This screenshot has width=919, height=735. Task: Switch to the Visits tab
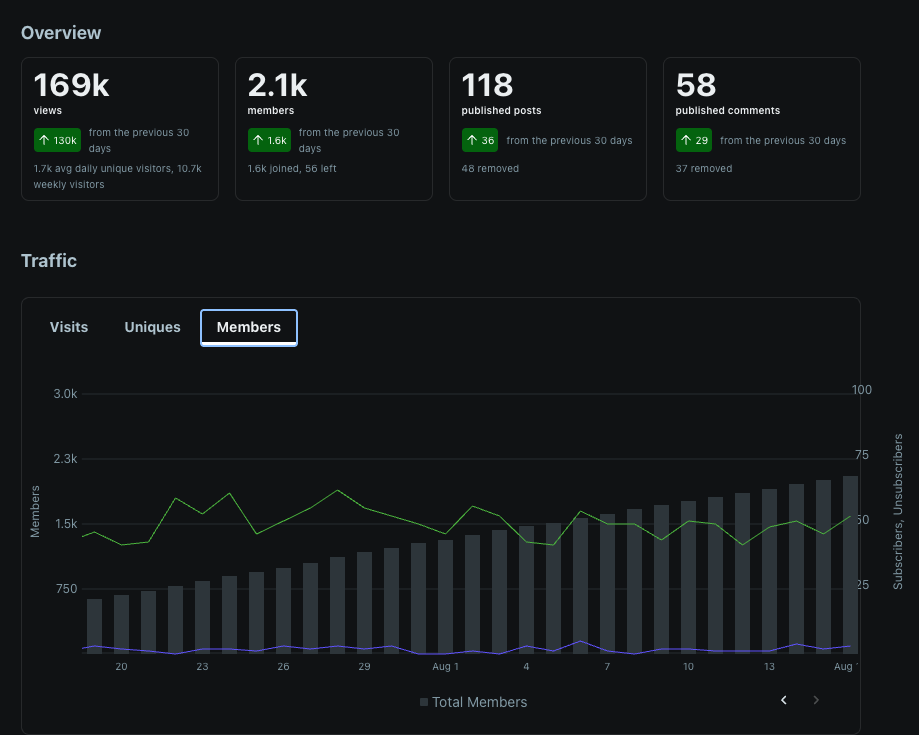pyautogui.click(x=69, y=327)
